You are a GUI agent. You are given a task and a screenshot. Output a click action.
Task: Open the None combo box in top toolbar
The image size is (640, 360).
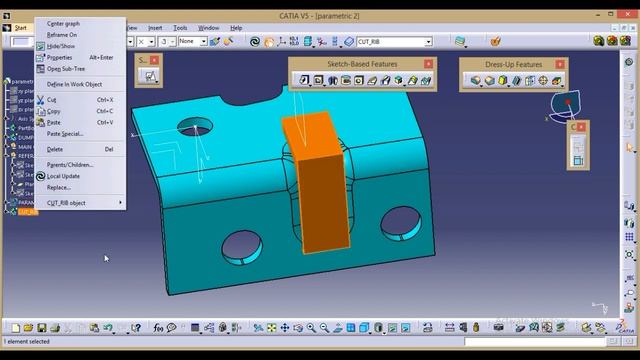(x=192, y=42)
